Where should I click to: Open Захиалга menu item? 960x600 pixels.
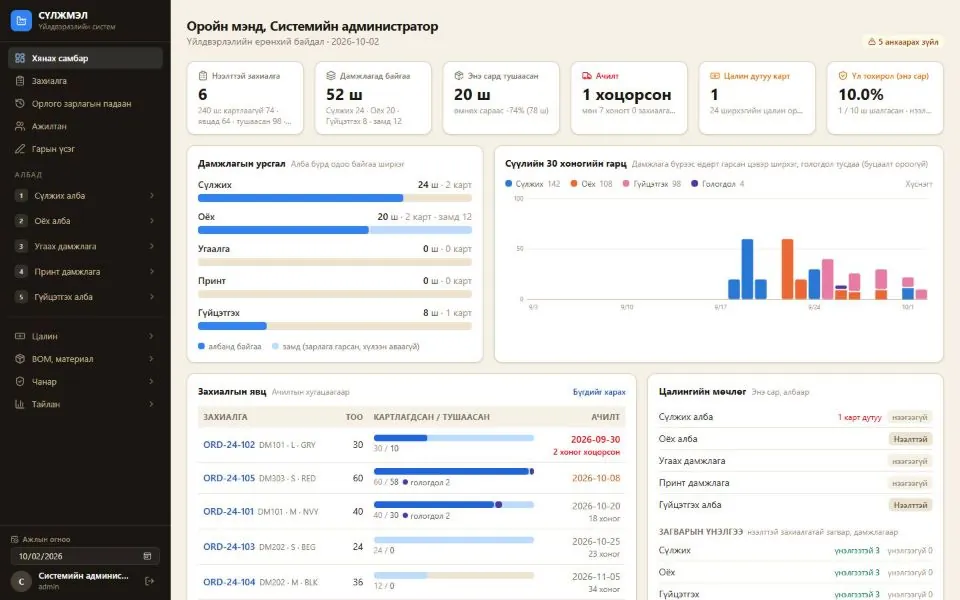pos(85,81)
